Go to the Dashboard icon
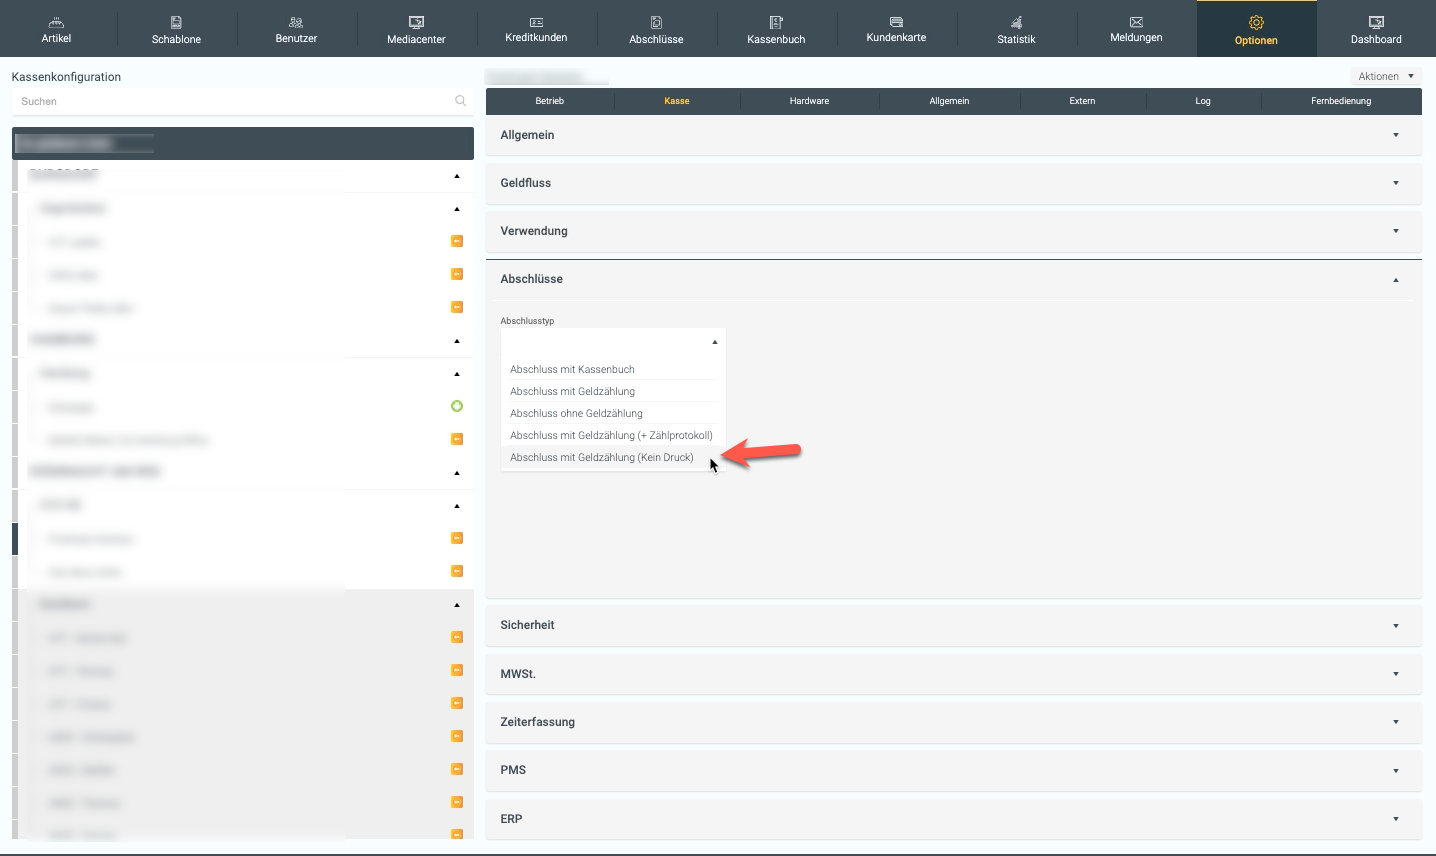The height and width of the screenshot is (856, 1436). tap(1376, 22)
